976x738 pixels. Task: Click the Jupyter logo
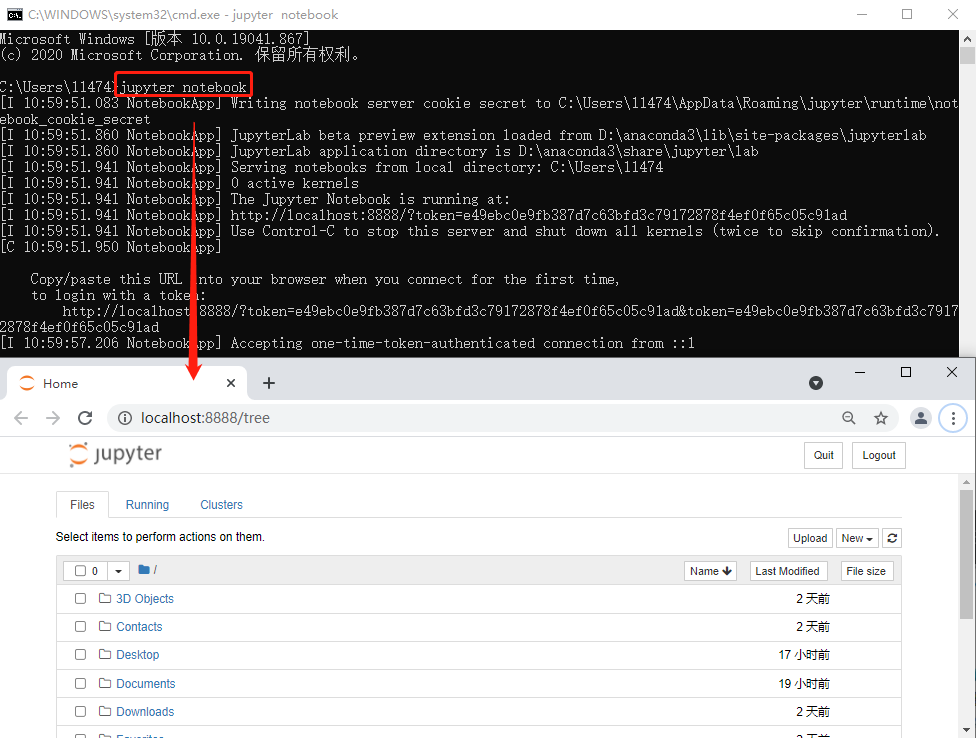pyautogui.click(x=115, y=454)
